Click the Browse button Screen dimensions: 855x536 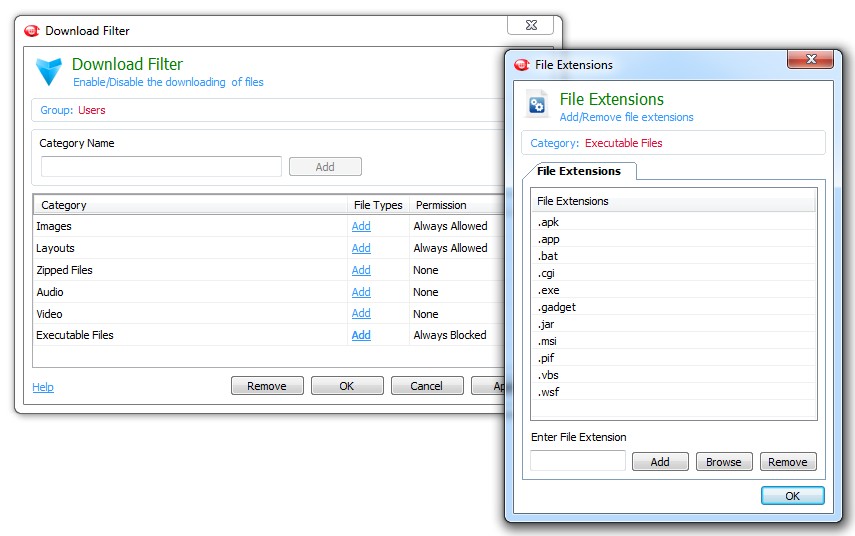click(x=723, y=462)
